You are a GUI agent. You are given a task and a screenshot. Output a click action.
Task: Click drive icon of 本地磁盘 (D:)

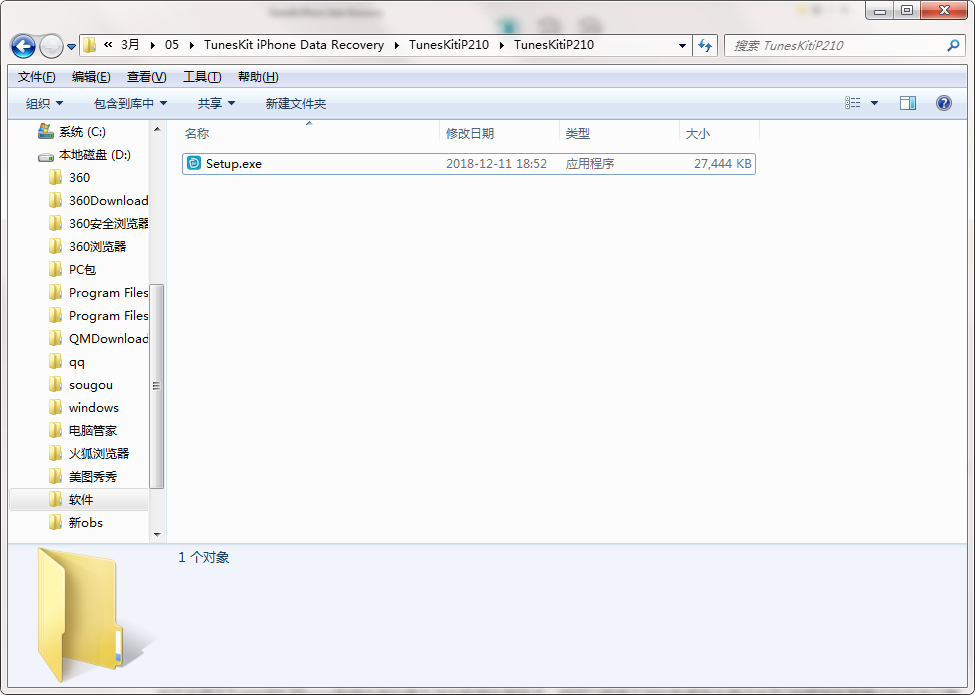(x=45, y=156)
